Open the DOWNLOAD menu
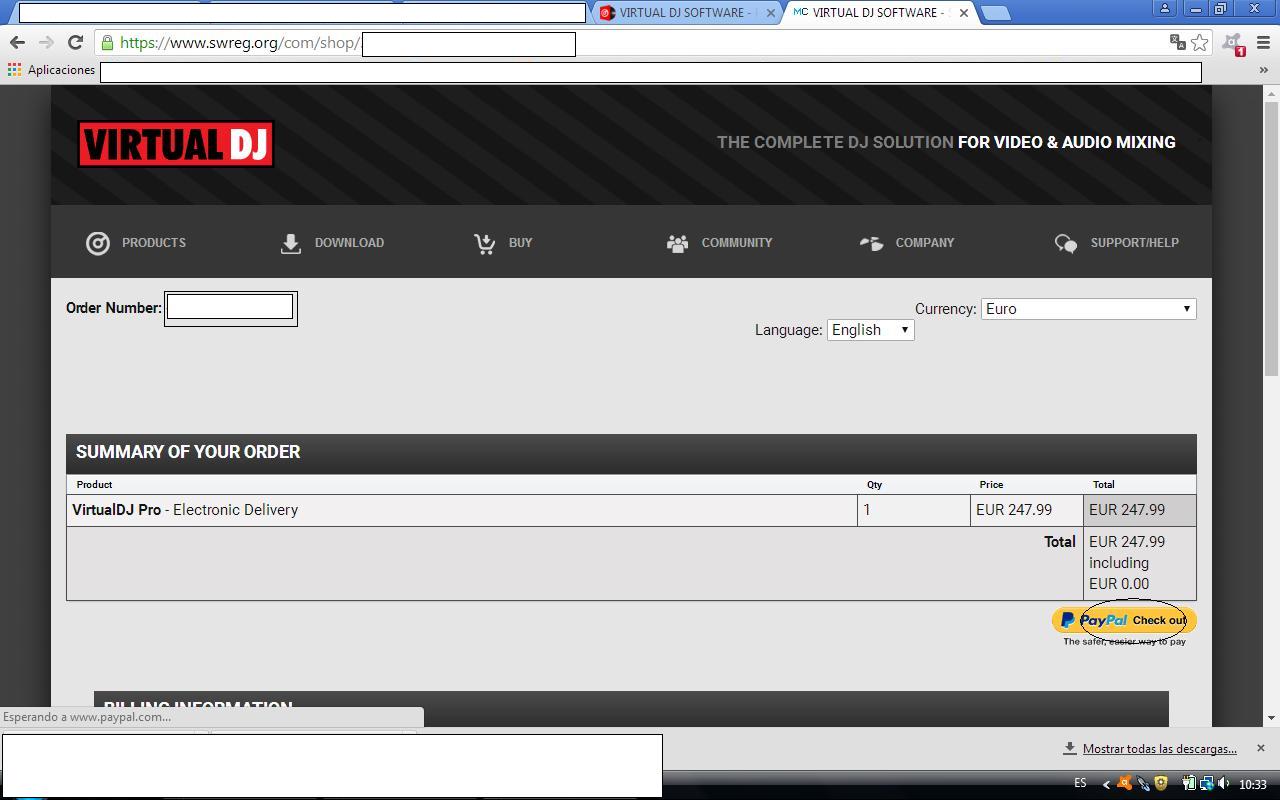 coord(331,243)
